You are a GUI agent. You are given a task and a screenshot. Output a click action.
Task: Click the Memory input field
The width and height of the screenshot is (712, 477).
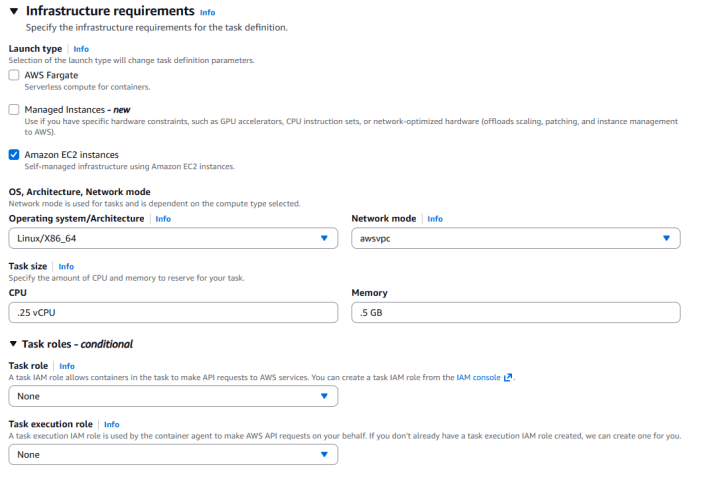[516, 312]
